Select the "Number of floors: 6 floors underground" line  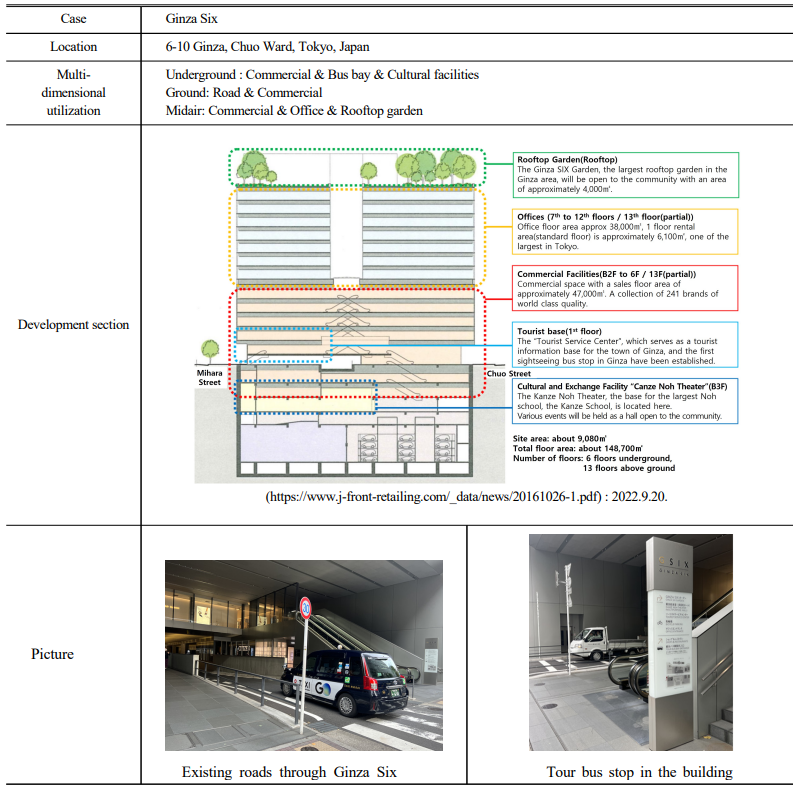point(592,458)
